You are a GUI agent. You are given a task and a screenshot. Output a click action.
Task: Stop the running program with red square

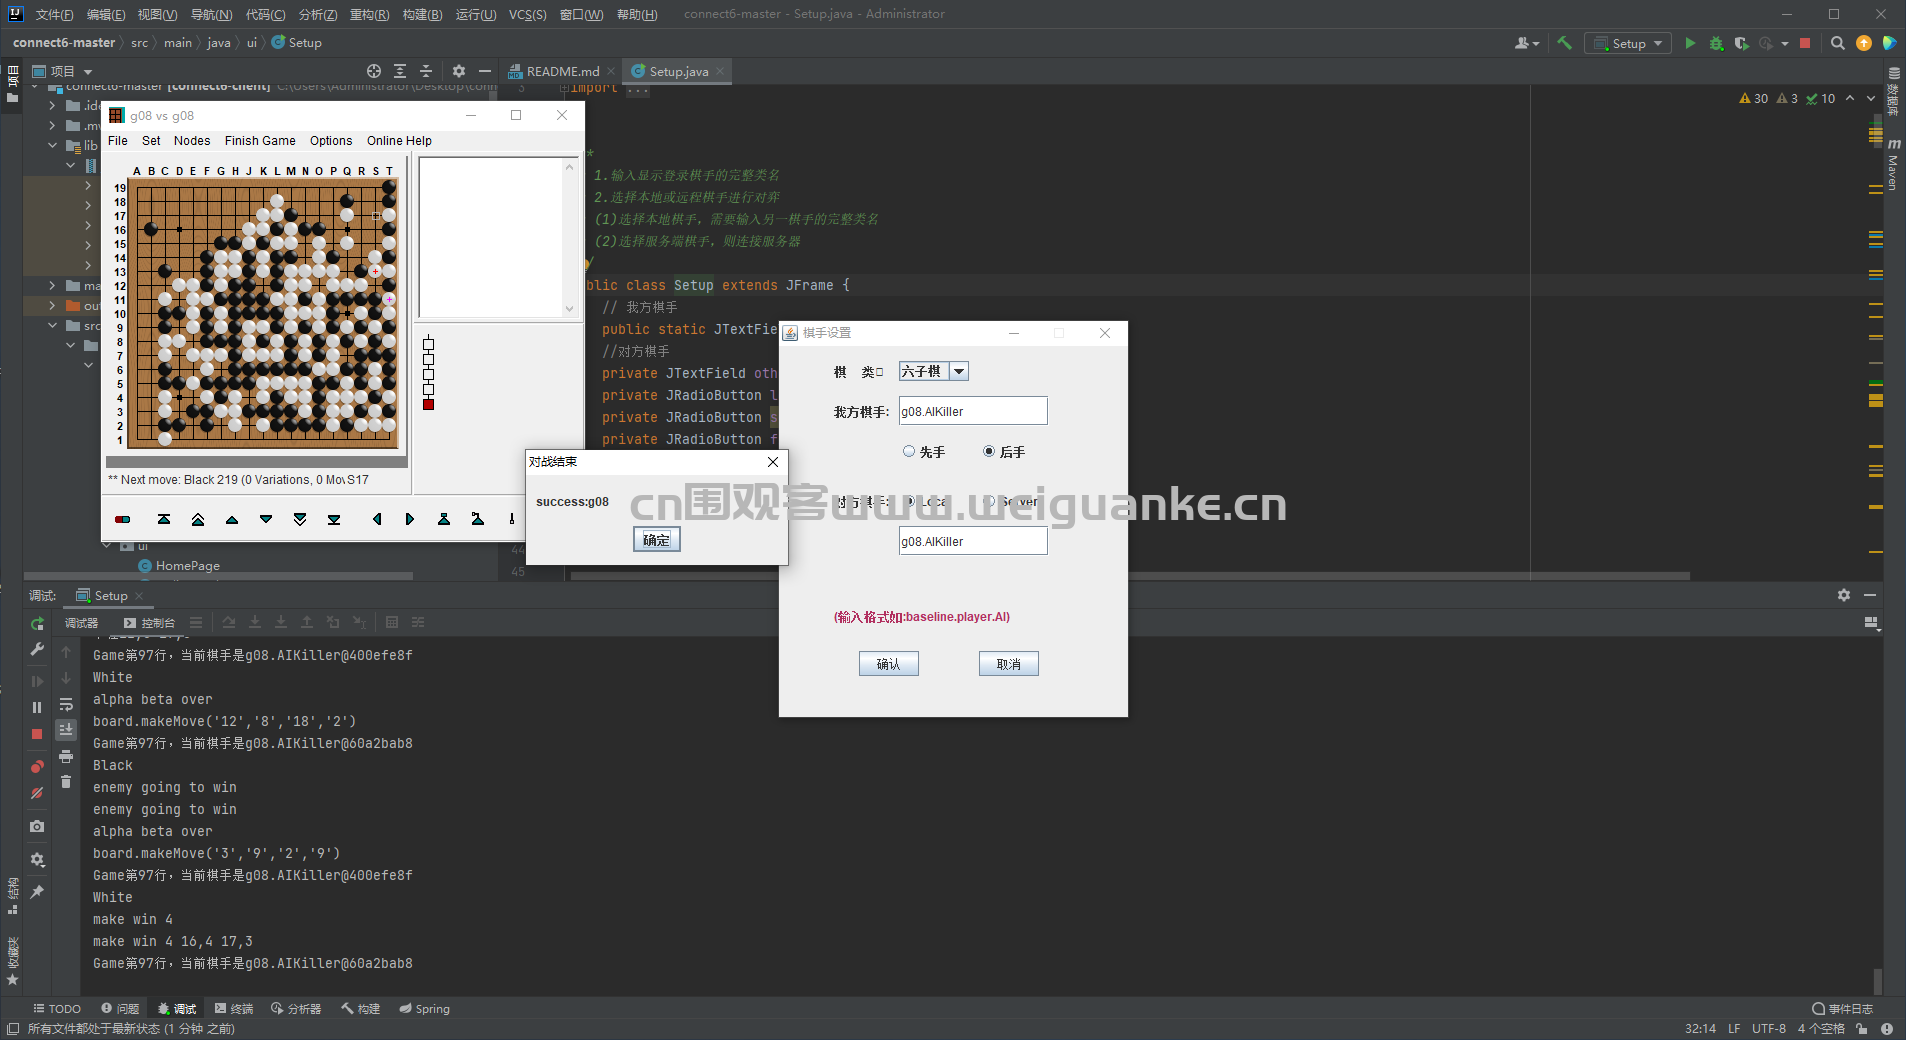1805,43
